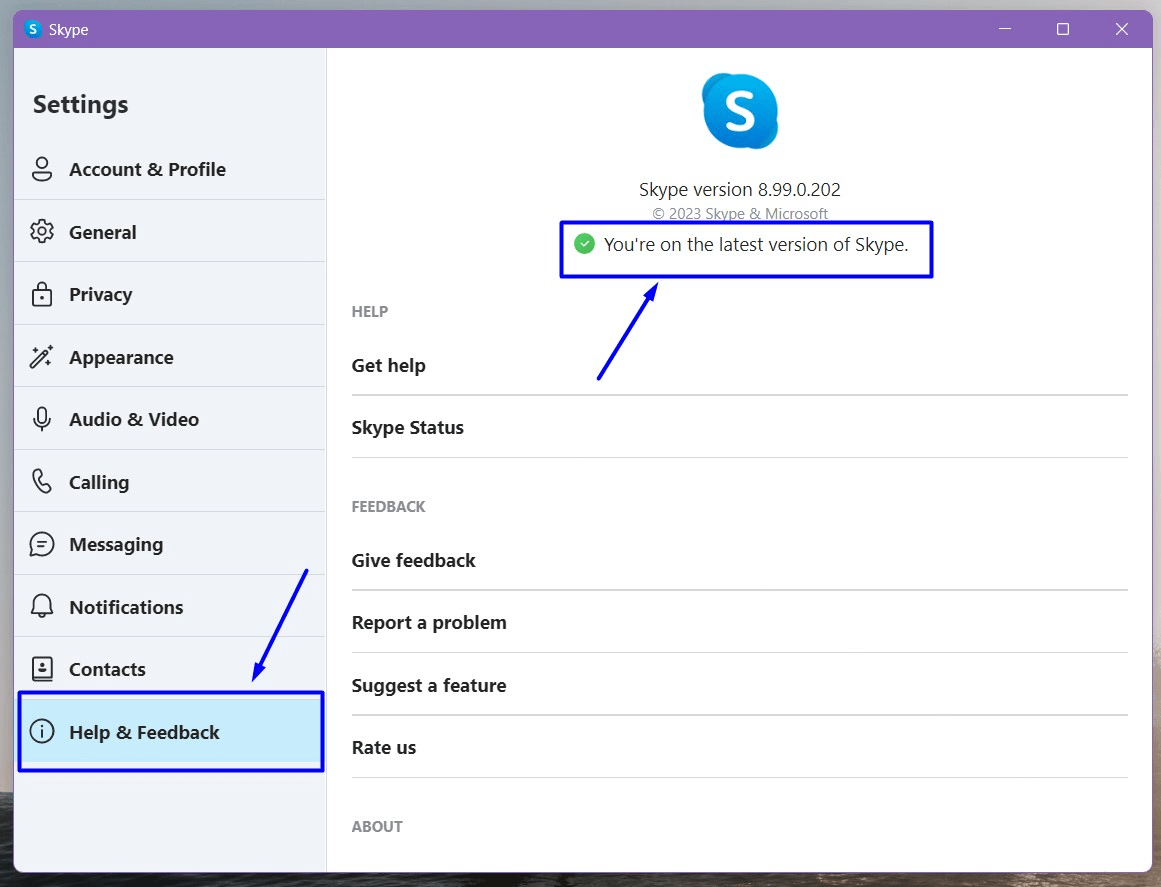Click the Audio & Video microphone icon
Screen dimensions: 1161x887
pos(42,419)
